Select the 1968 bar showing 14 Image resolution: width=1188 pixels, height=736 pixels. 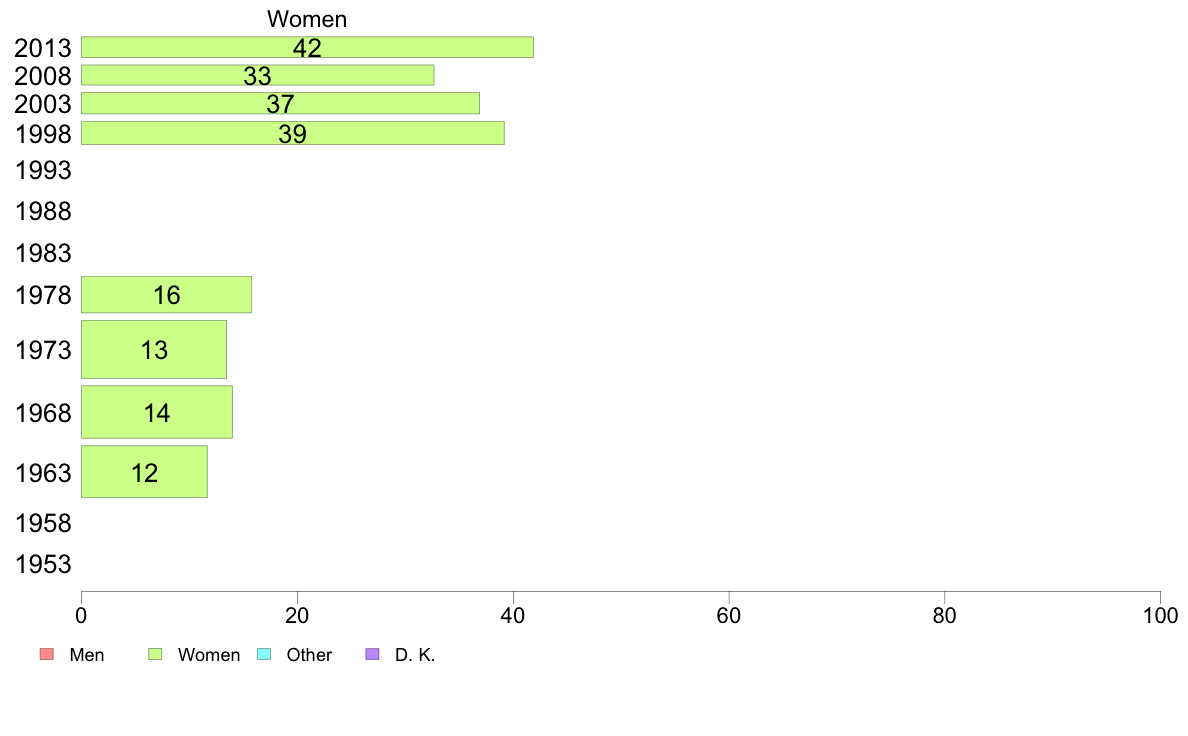click(157, 412)
